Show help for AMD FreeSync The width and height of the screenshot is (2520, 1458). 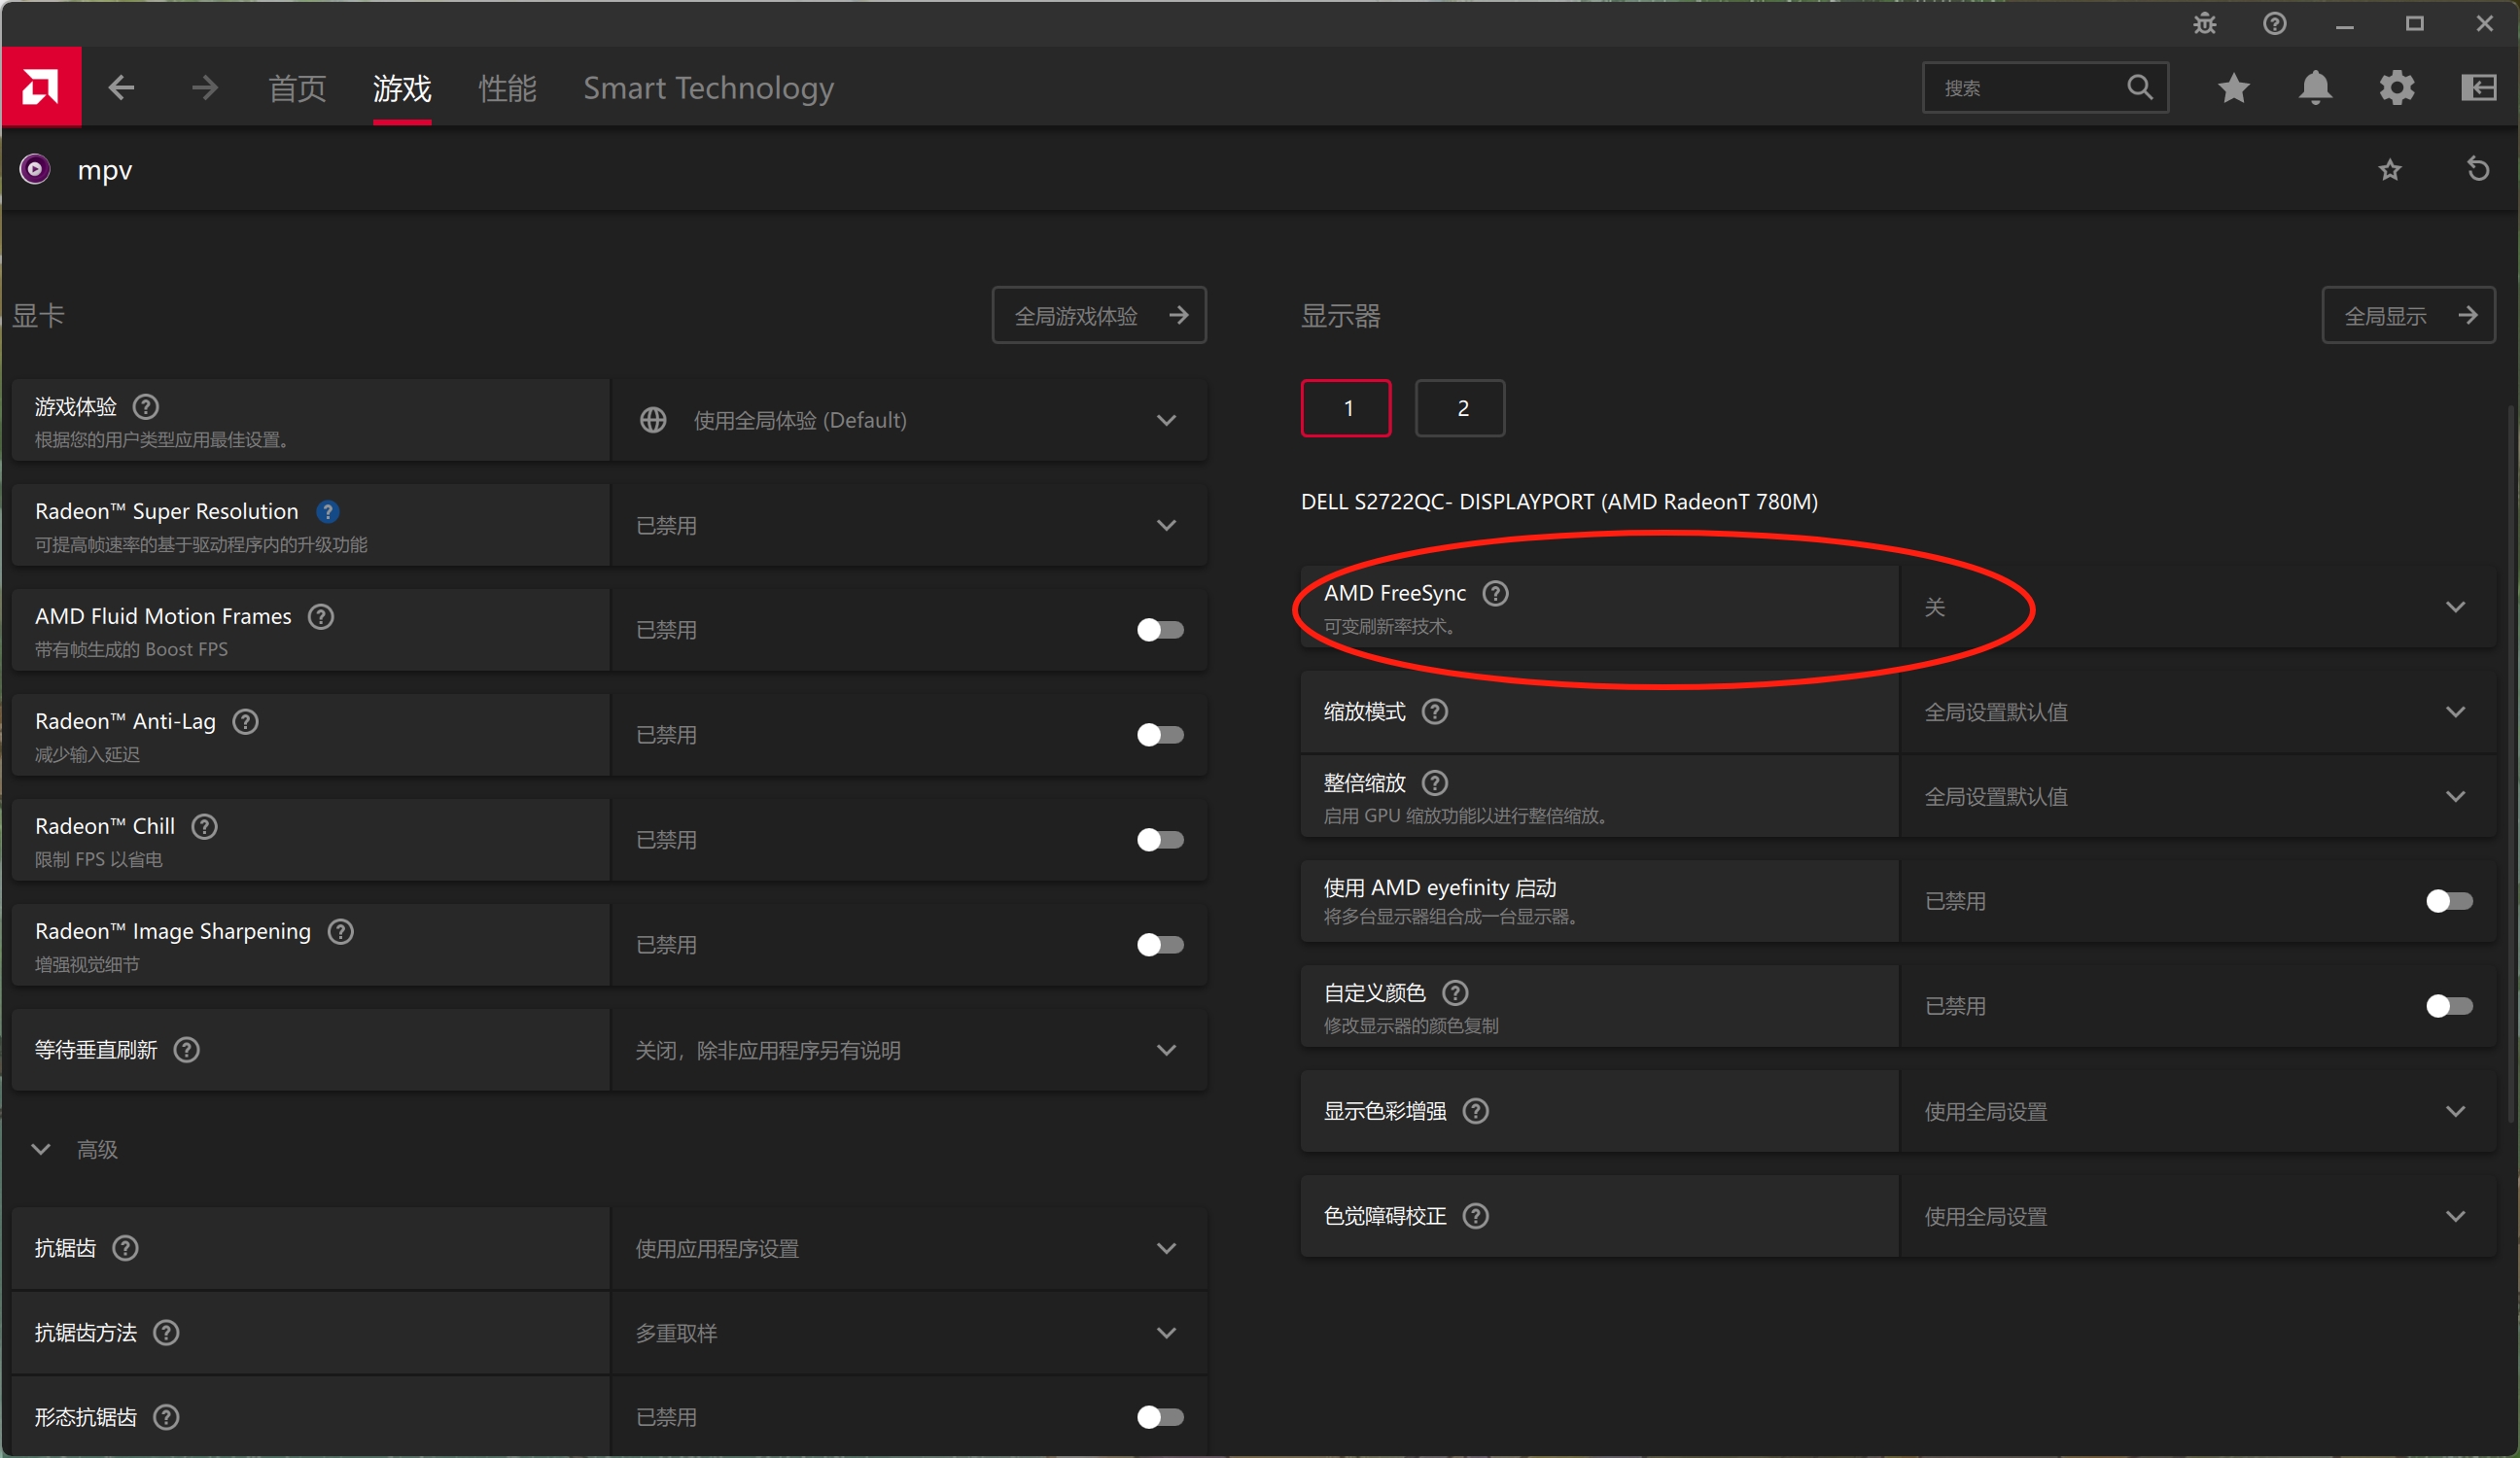[1496, 594]
